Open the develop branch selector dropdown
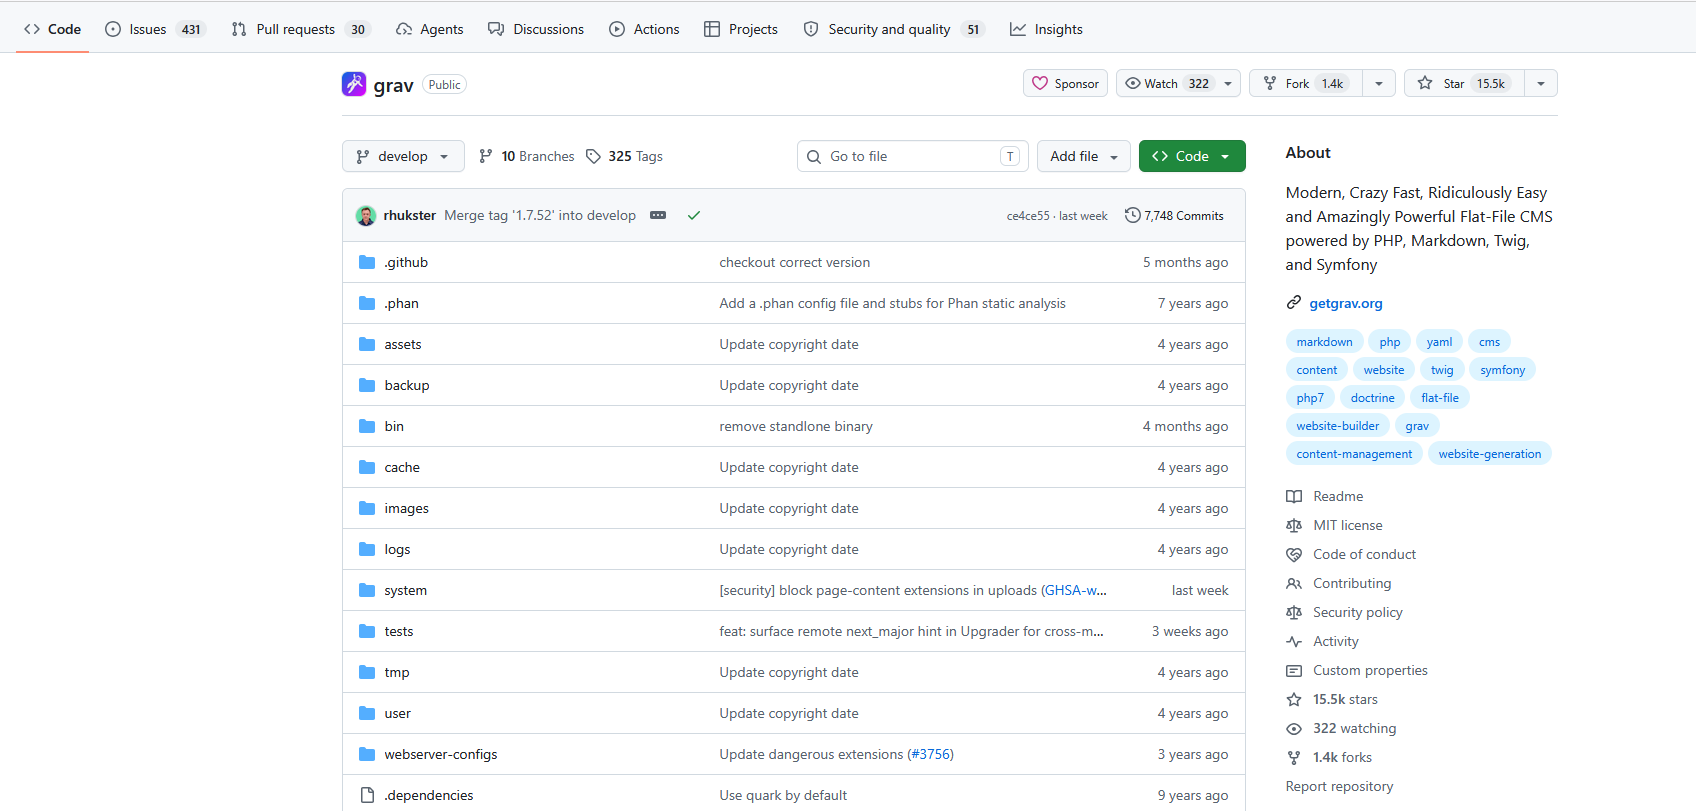 pos(403,156)
